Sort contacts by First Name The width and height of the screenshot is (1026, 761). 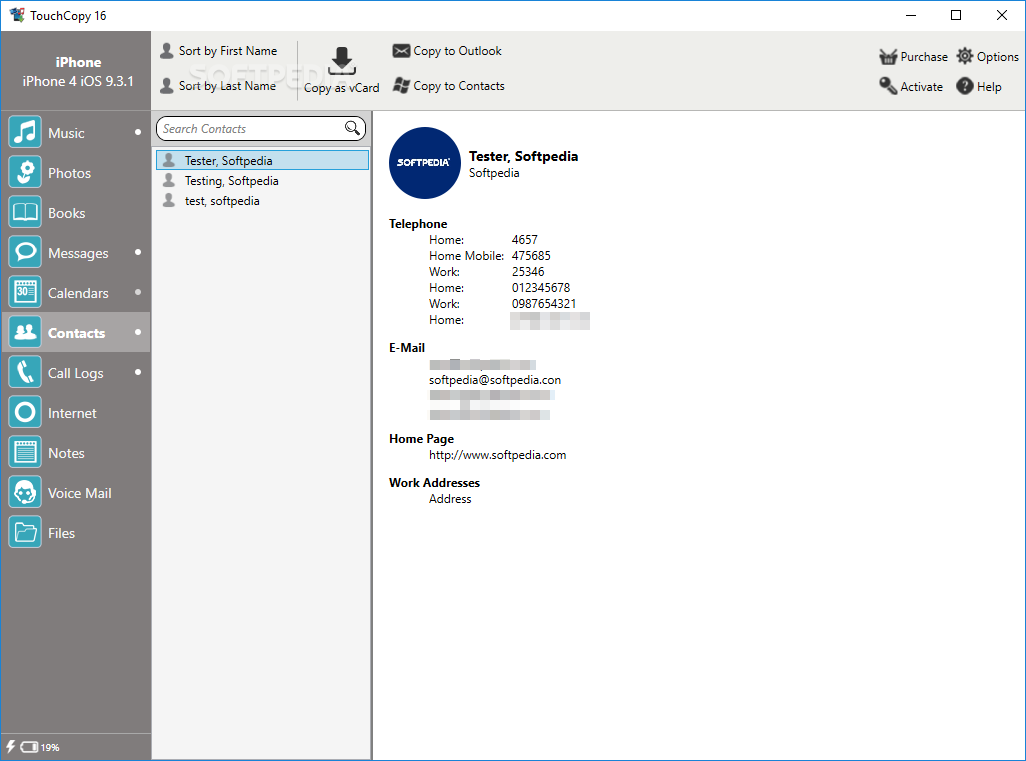[x=228, y=50]
